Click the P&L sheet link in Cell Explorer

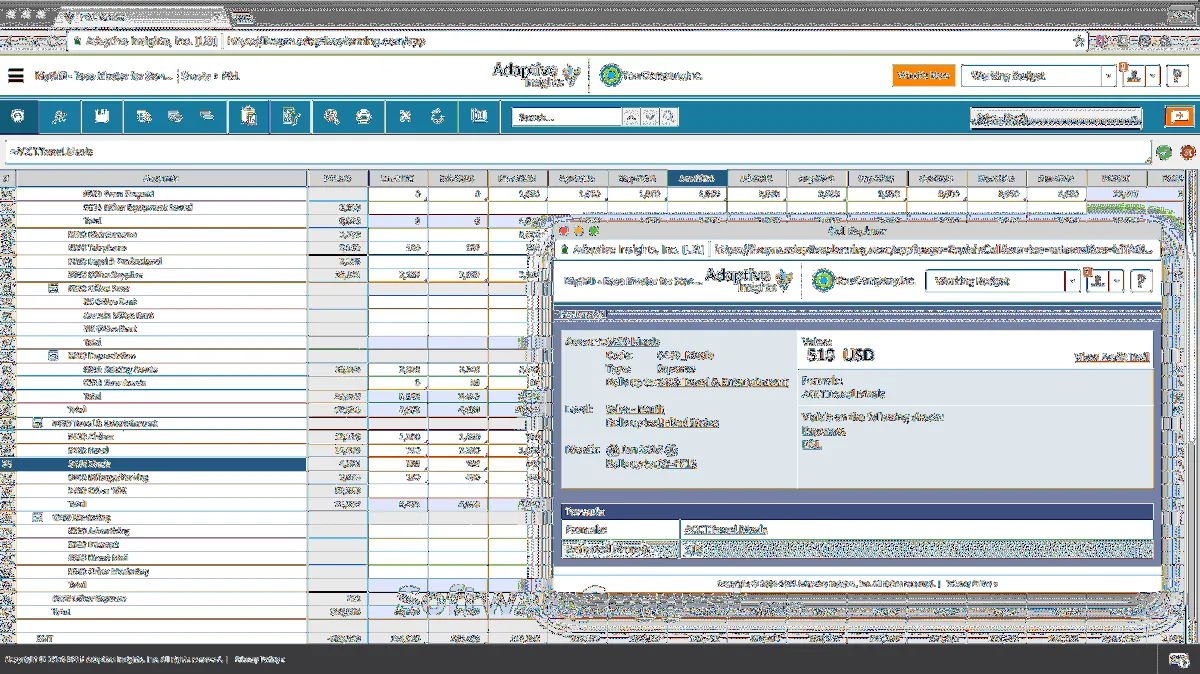coord(811,444)
